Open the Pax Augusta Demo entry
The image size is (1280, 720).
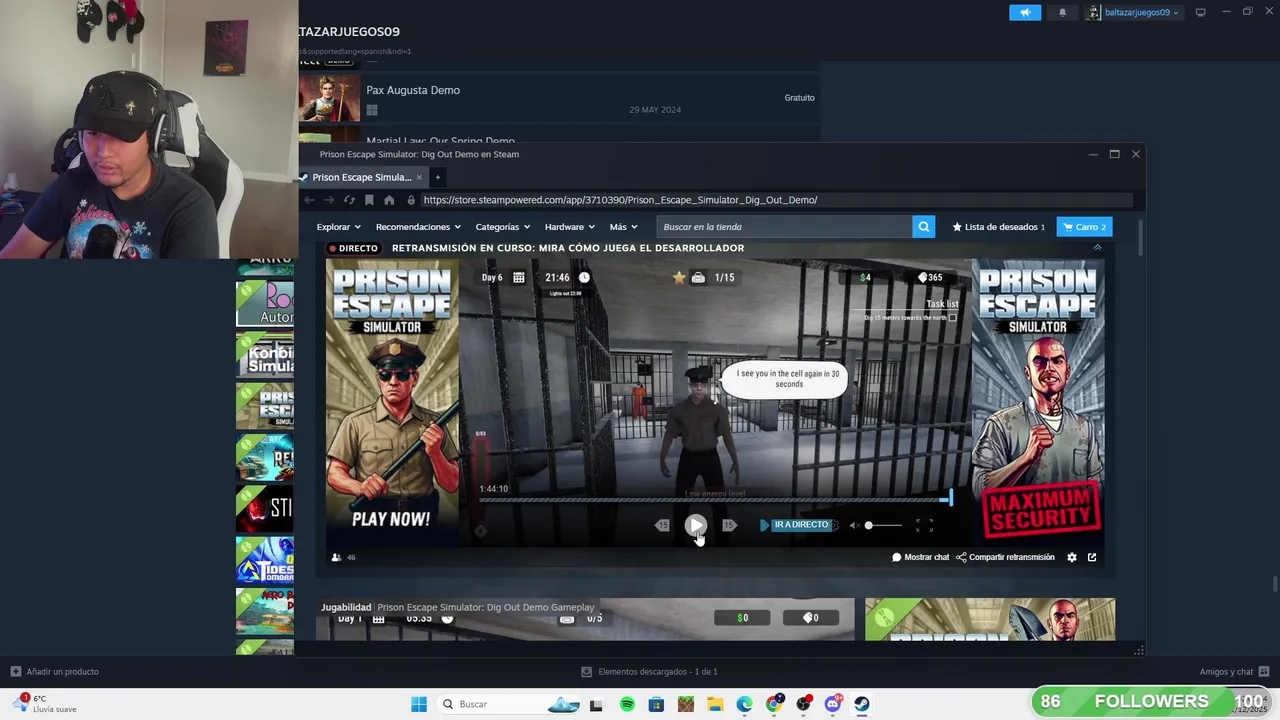tap(560, 98)
